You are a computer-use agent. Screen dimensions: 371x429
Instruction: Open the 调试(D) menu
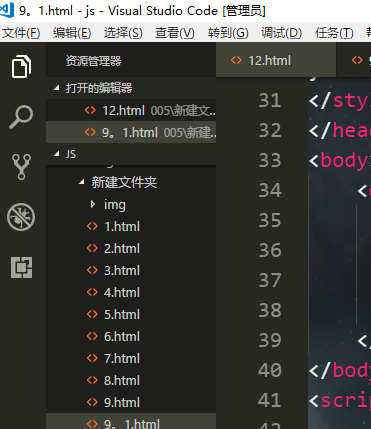281,33
